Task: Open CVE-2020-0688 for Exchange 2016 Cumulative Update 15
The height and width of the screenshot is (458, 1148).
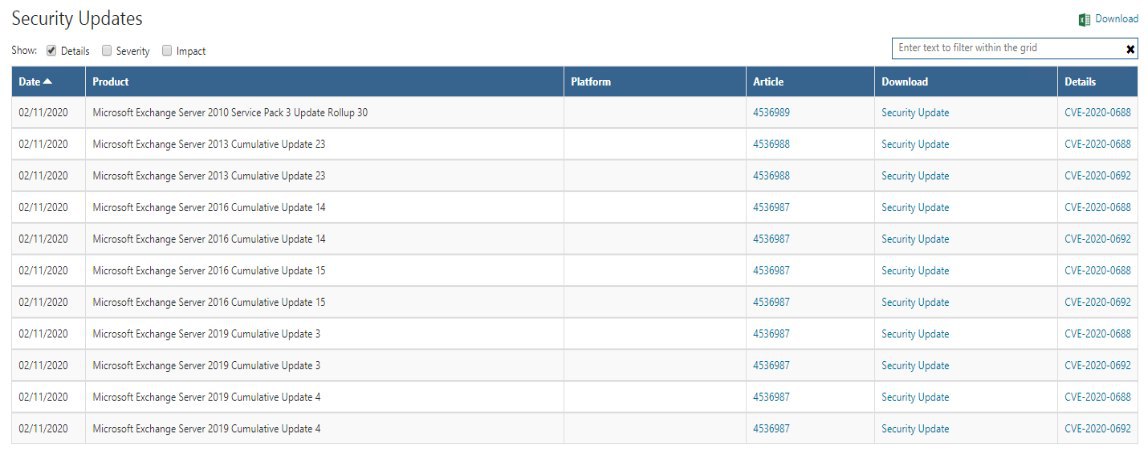Action: [1097, 271]
